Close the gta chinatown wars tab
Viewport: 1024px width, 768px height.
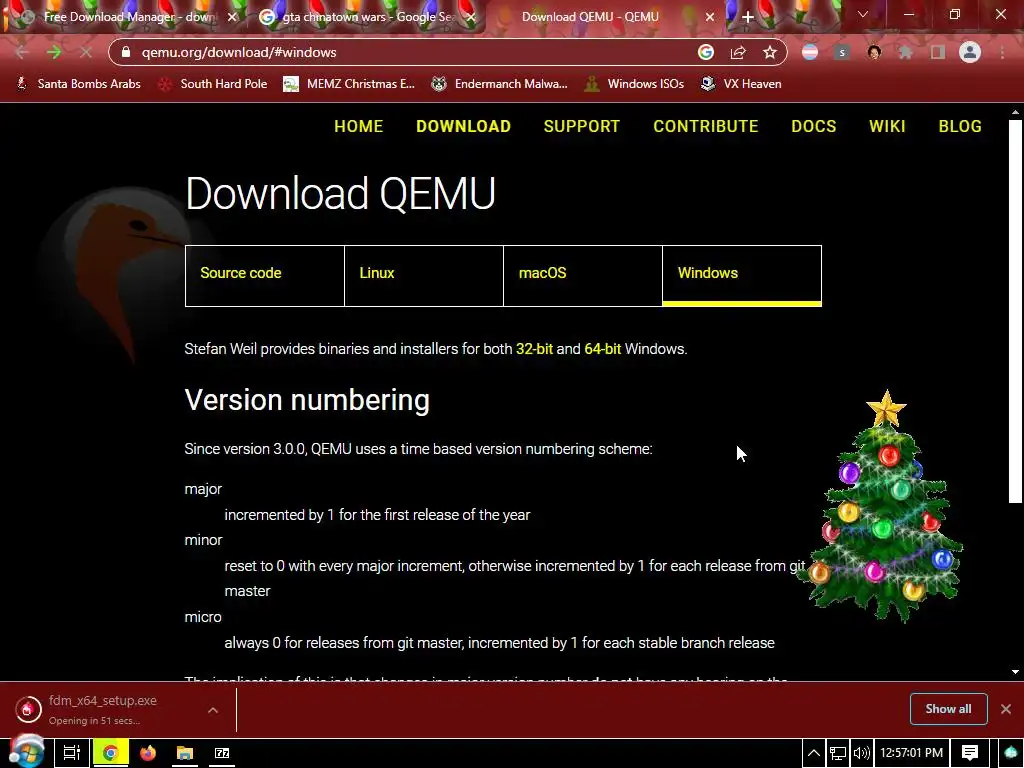click(x=471, y=17)
